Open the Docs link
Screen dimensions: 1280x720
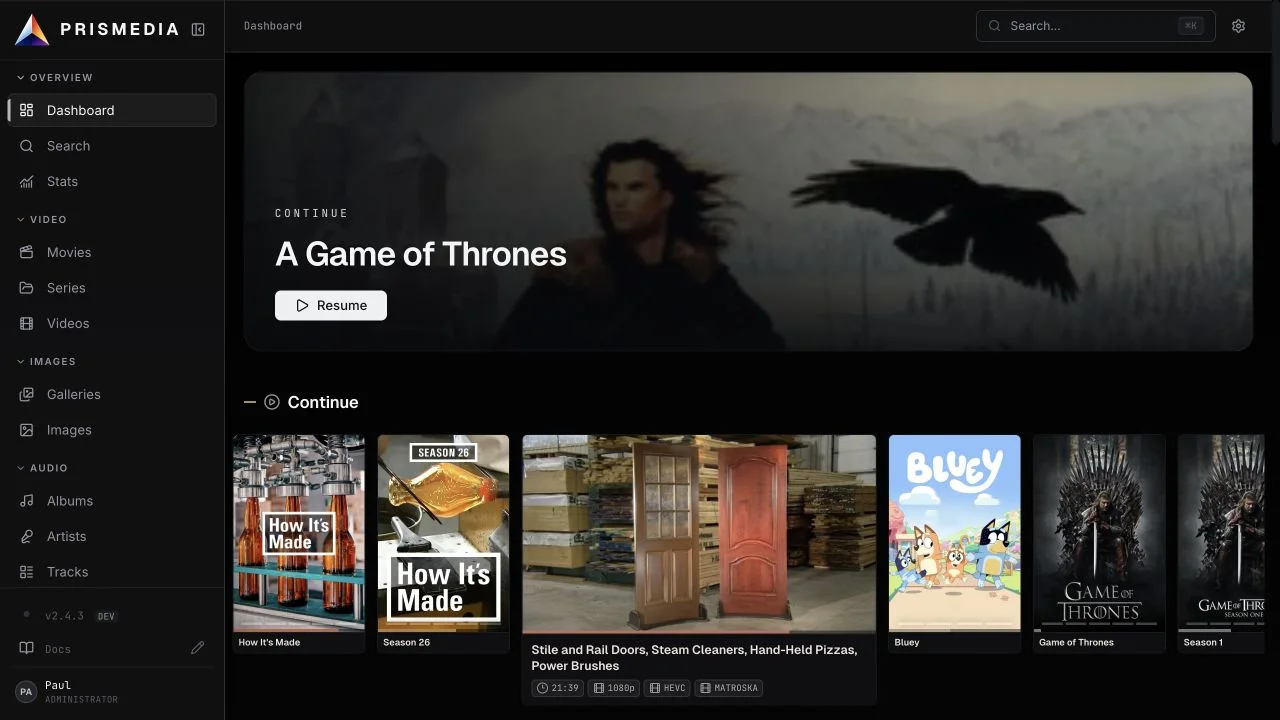coord(58,649)
